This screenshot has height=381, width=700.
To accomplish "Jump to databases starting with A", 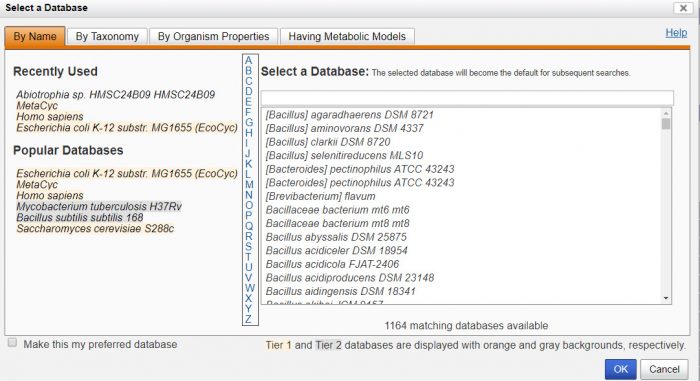I will (249, 60).
